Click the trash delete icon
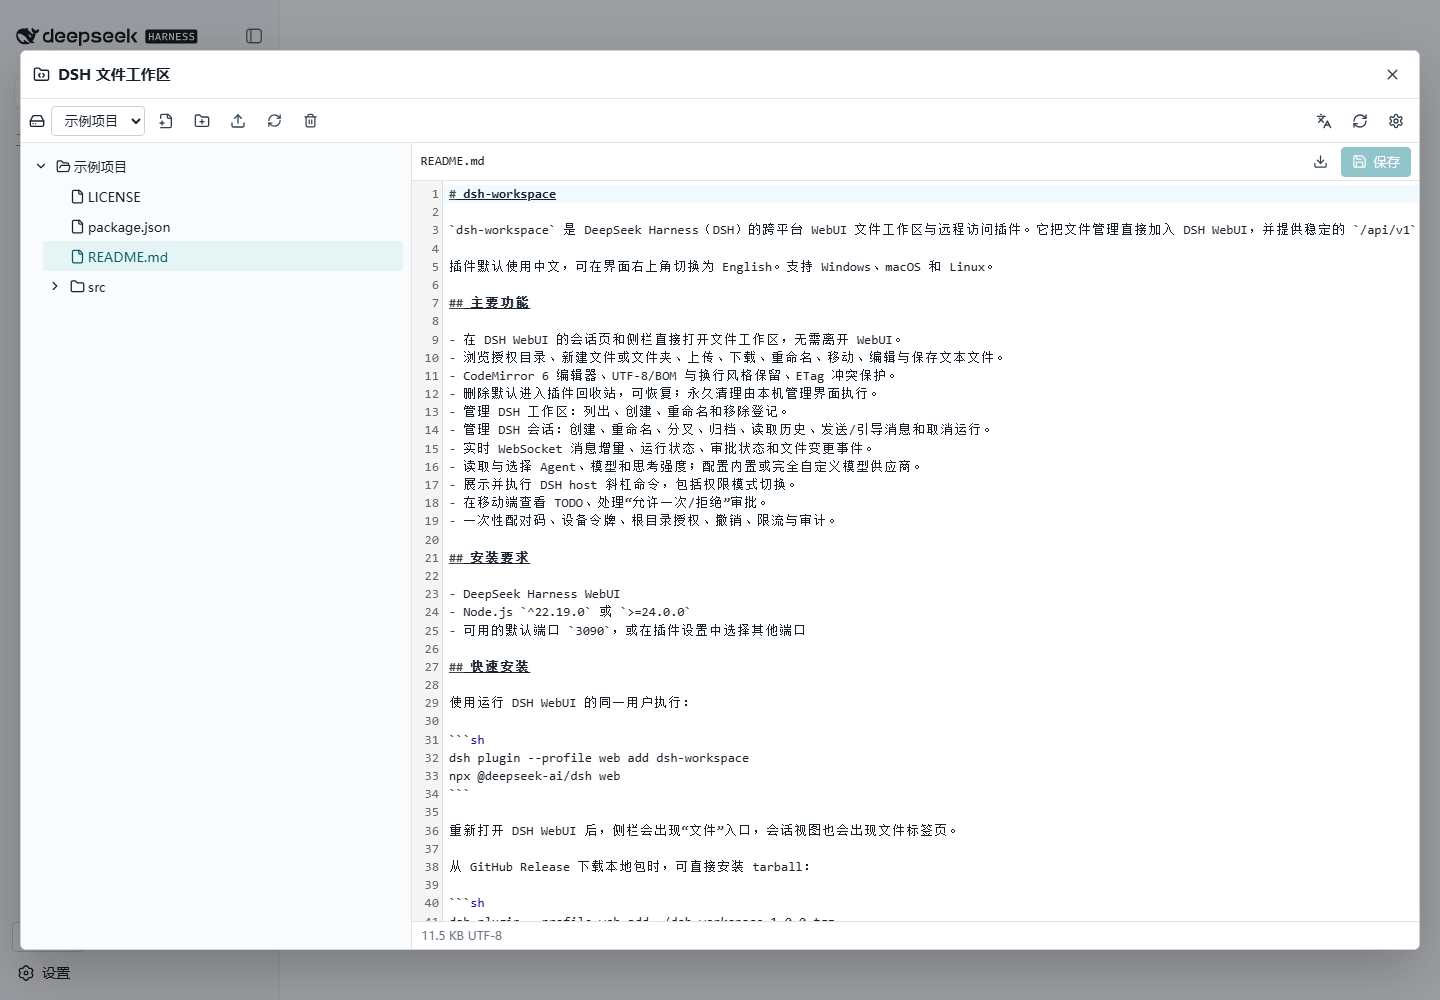This screenshot has height=1000, width=1440. pyautogui.click(x=310, y=121)
